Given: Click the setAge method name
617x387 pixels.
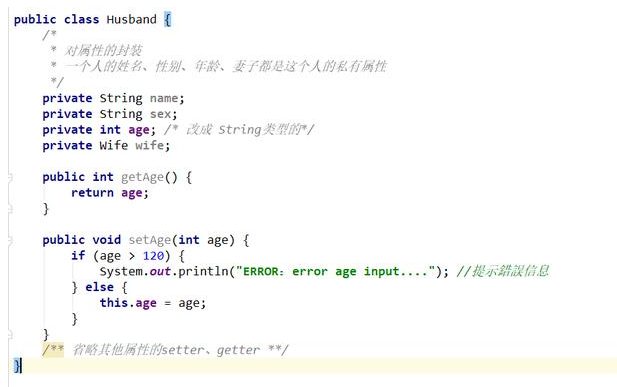Looking at the screenshot, I should pos(150,240).
